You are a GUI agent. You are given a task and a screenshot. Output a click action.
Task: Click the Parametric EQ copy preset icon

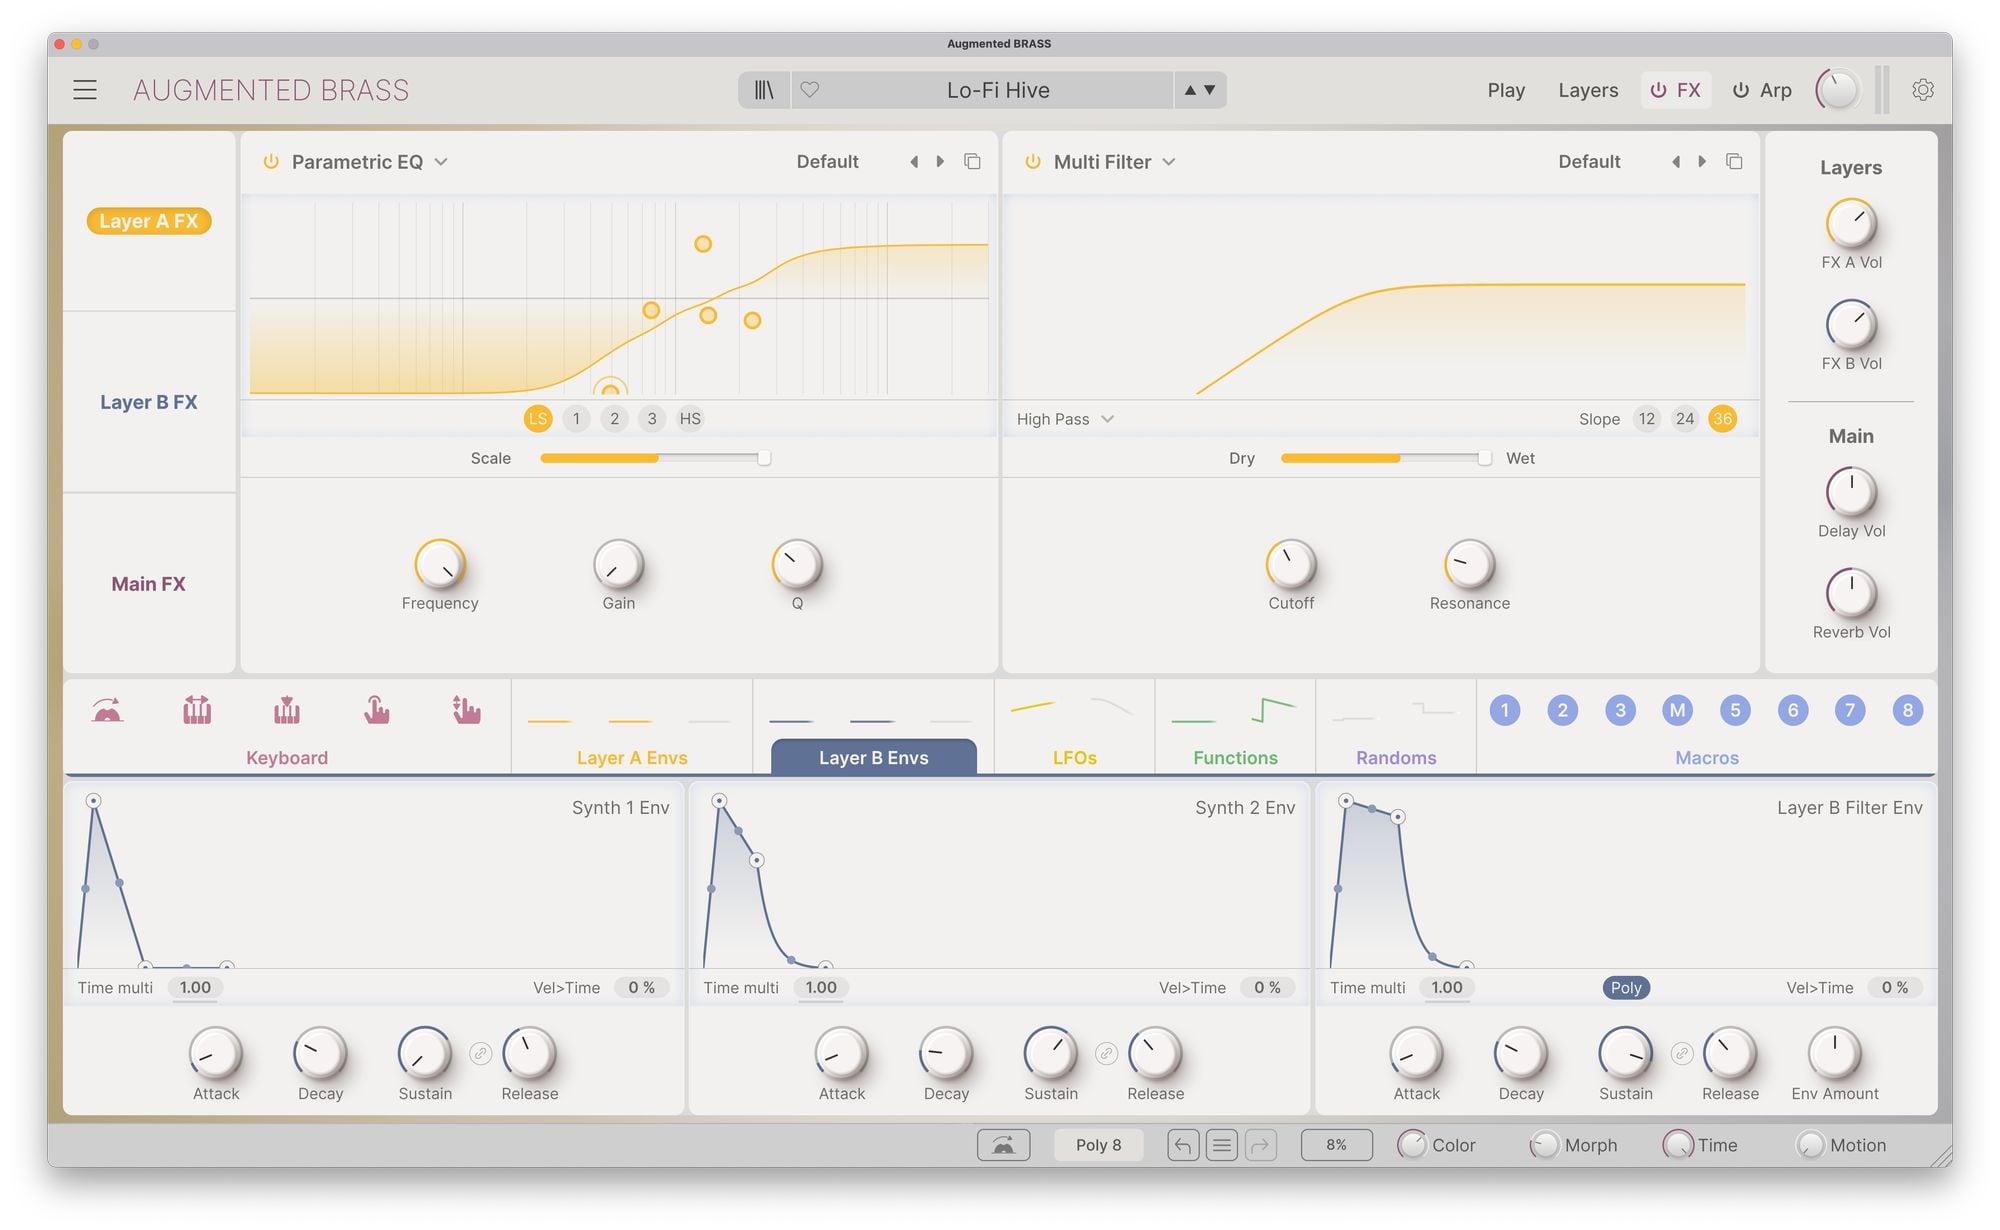pos(972,162)
